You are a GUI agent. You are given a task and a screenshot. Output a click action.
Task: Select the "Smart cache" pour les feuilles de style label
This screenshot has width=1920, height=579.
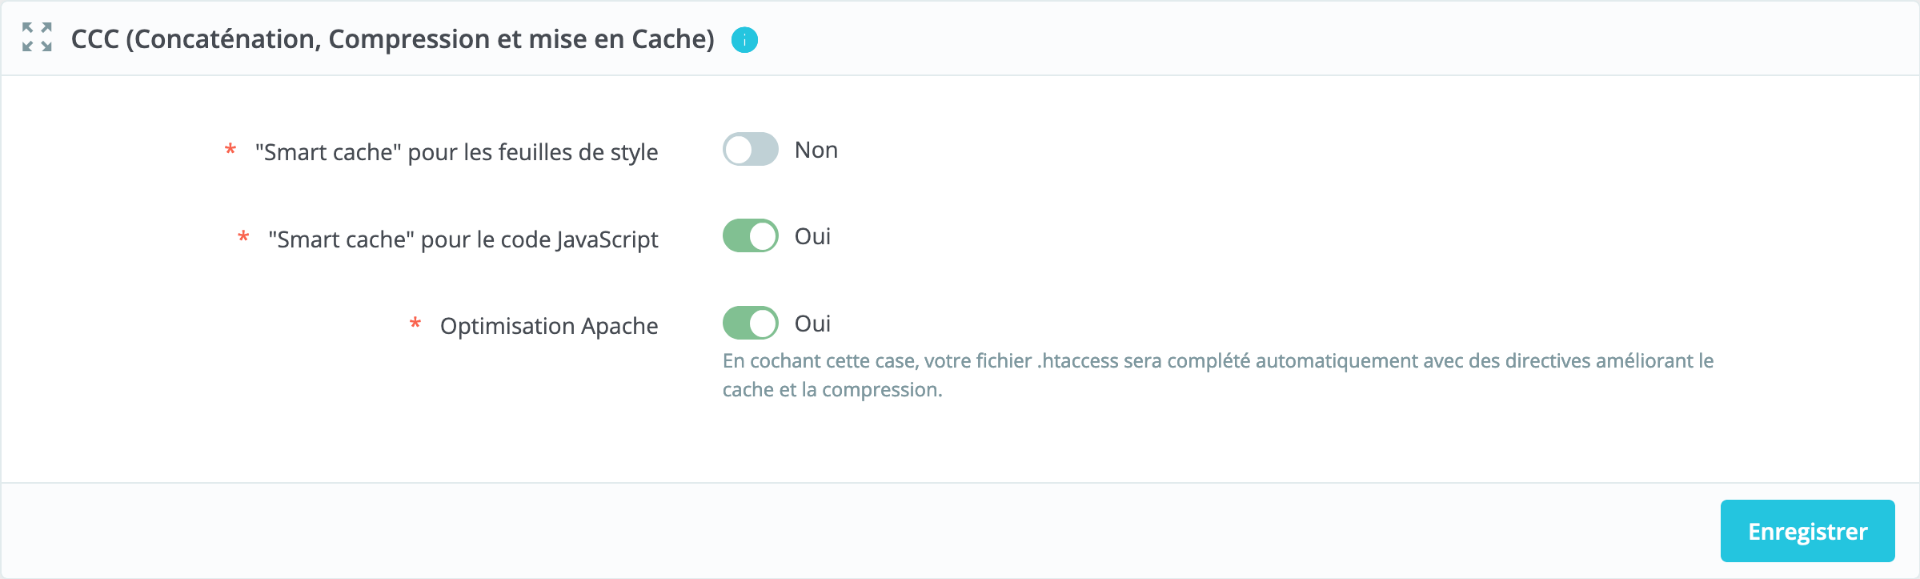[x=456, y=152]
